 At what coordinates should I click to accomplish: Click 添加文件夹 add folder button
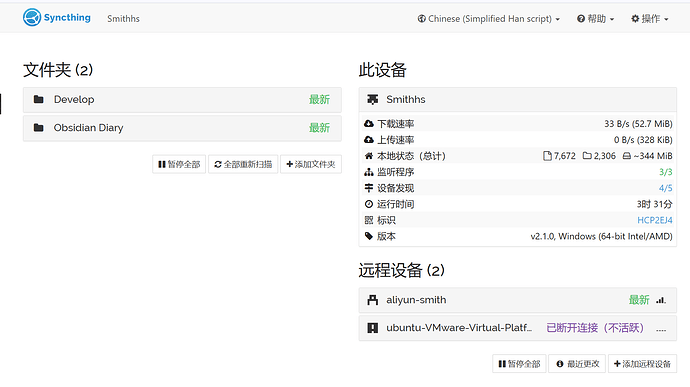(311, 164)
